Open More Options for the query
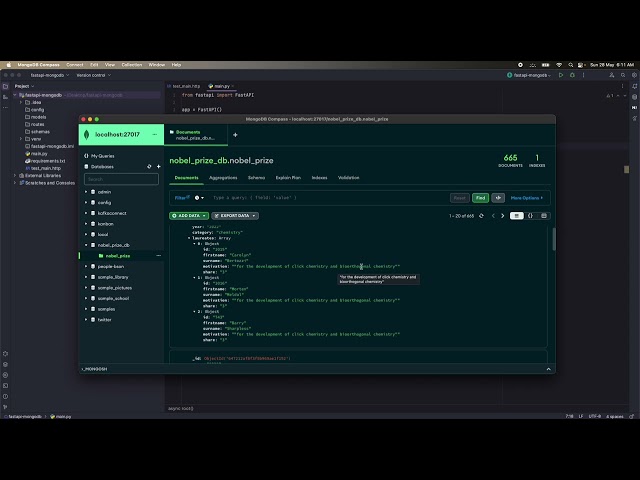Viewport: 640px width, 480px height. tap(527, 198)
